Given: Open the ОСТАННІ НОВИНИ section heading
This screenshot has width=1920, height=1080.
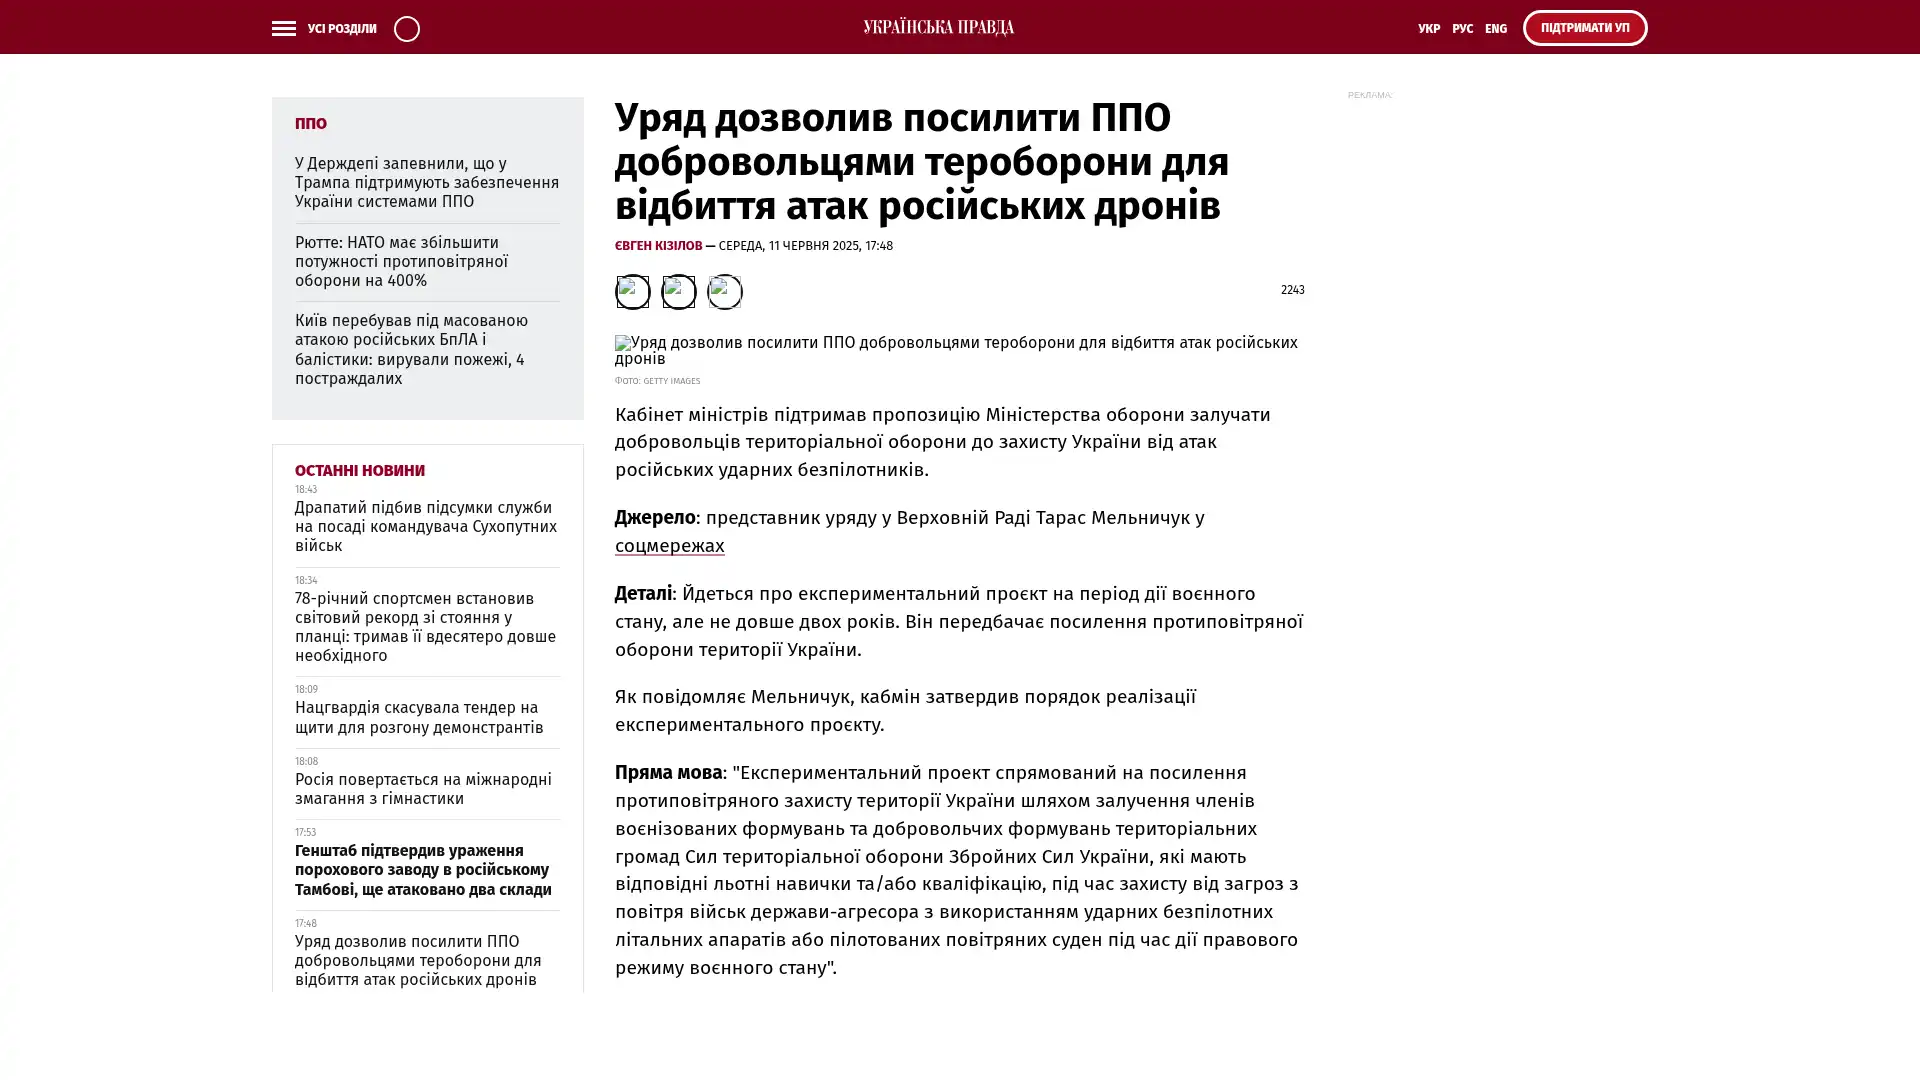Looking at the screenshot, I should pyautogui.click(x=359, y=471).
